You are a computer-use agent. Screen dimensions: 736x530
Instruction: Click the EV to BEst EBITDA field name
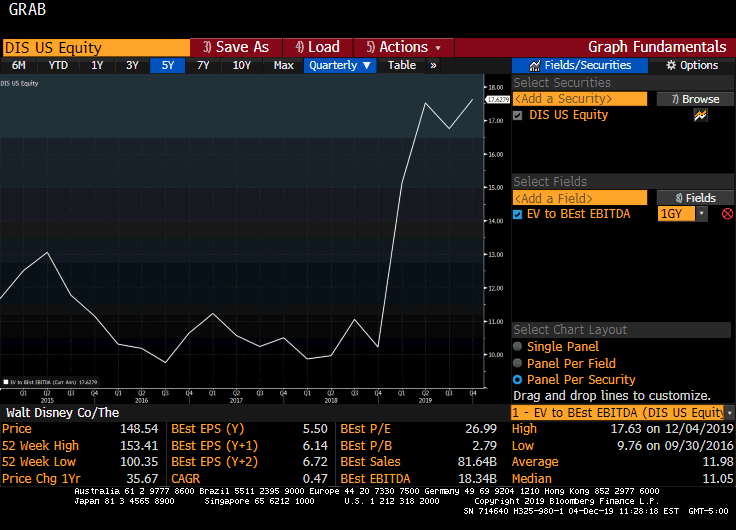click(578, 214)
